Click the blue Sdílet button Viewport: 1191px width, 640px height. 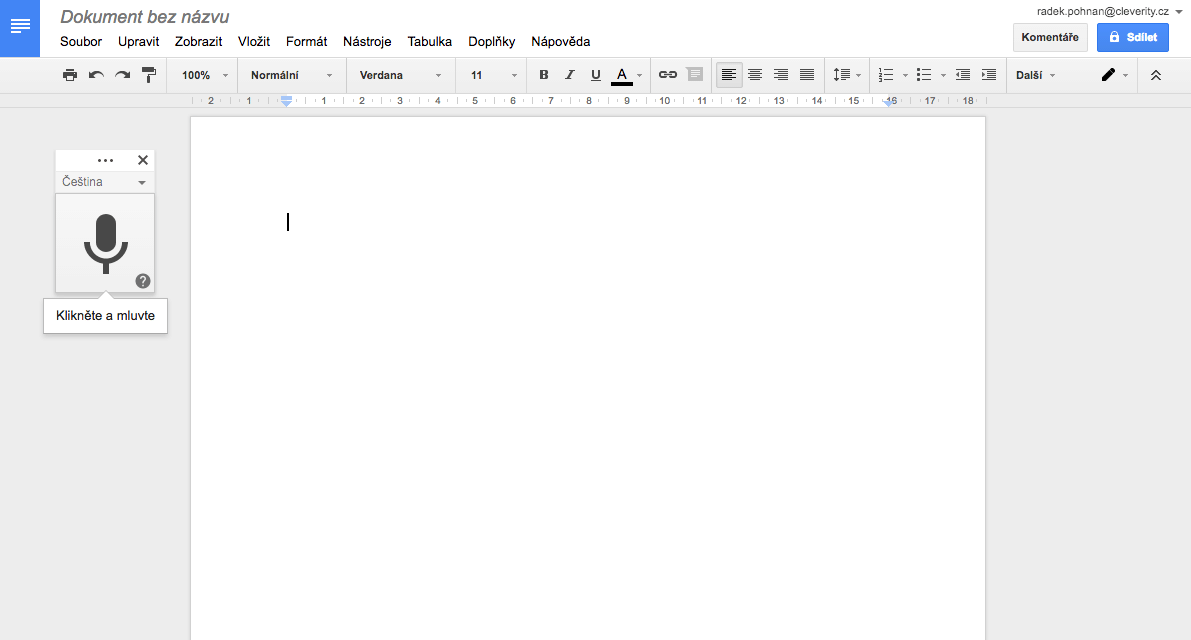pos(1132,37)
